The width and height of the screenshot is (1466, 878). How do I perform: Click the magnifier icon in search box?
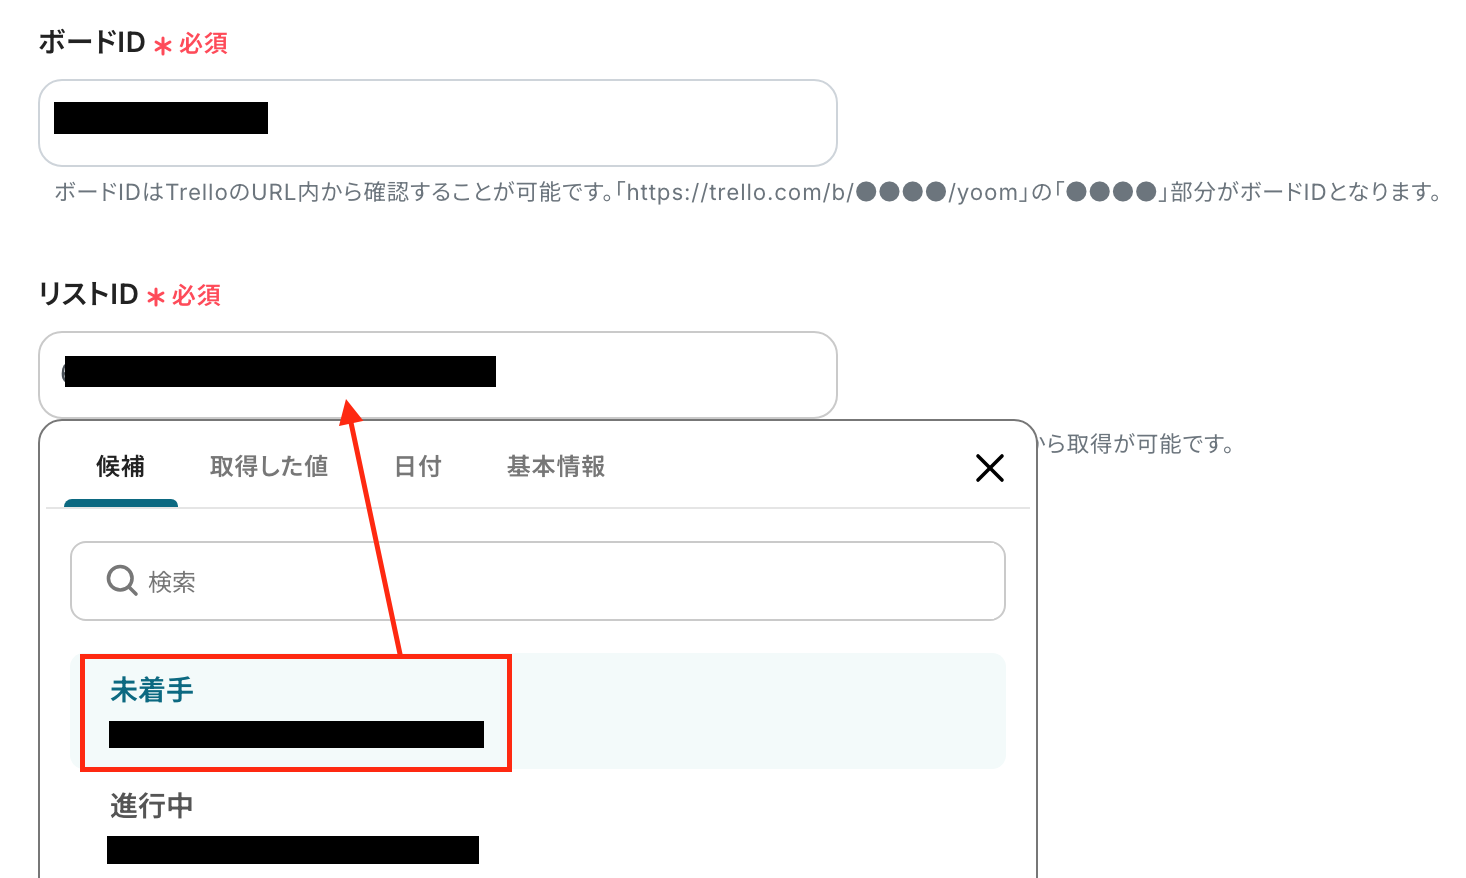pos(122,580)
